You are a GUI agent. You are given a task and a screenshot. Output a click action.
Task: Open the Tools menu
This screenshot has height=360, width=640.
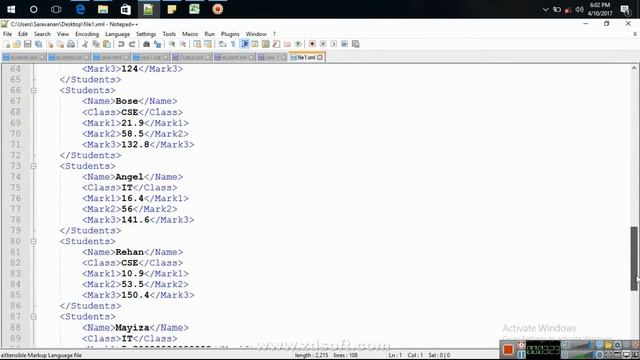click(169, 34)
